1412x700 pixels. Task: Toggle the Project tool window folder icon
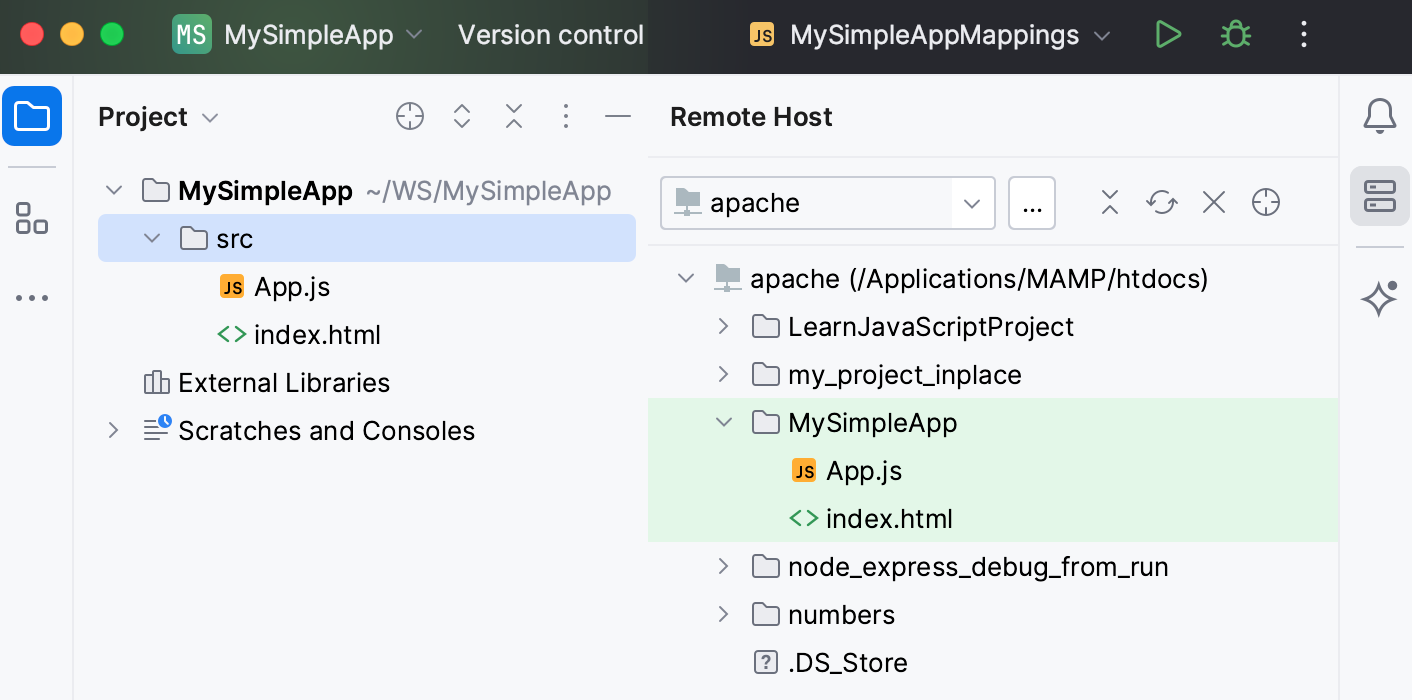[x=32, y=116]
